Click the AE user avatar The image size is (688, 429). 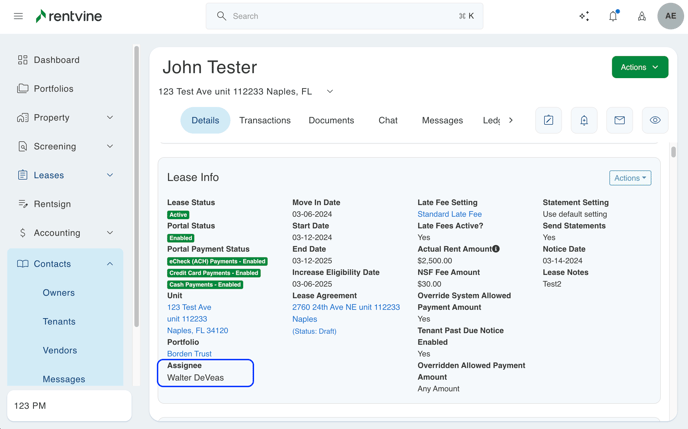click(670, 16)
